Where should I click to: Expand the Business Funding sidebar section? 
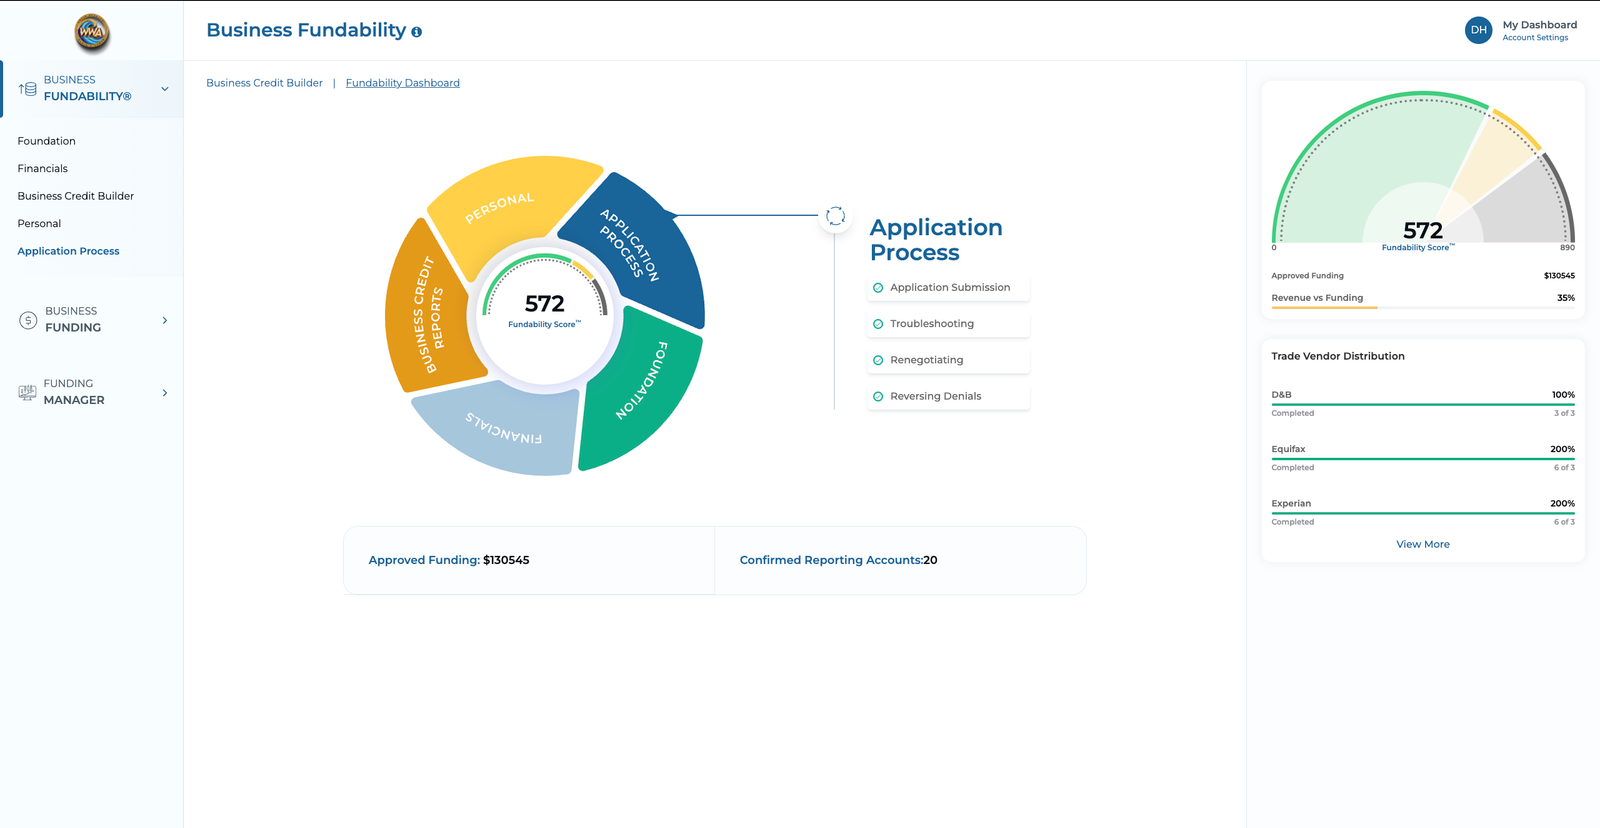coord(165,320)
